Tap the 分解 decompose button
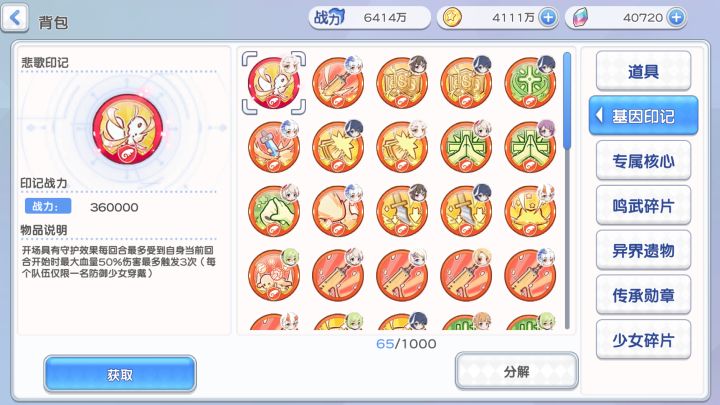Image resolution: width=720 pixels, height=405 pixels. 517,371
